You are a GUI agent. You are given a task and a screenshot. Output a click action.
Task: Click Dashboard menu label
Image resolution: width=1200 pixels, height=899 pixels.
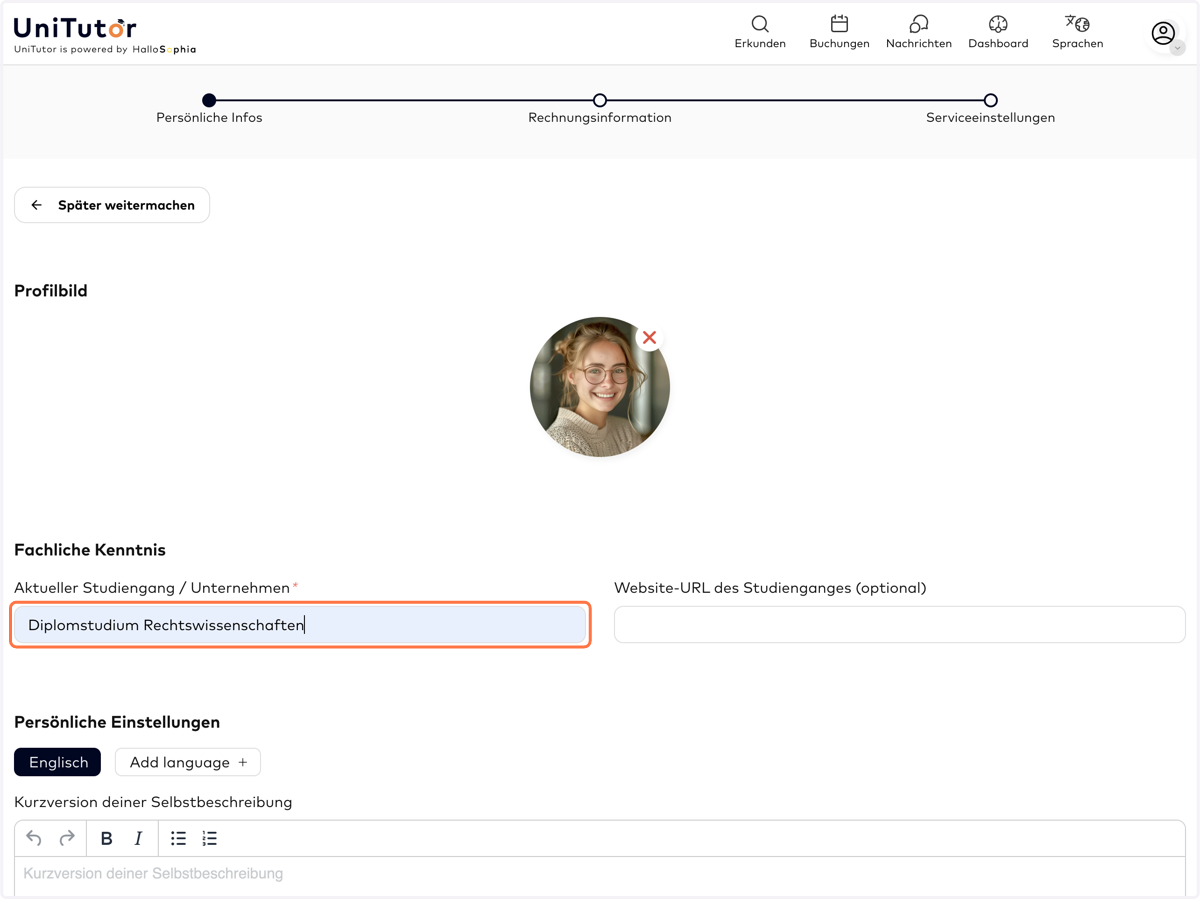pos(998,44)
